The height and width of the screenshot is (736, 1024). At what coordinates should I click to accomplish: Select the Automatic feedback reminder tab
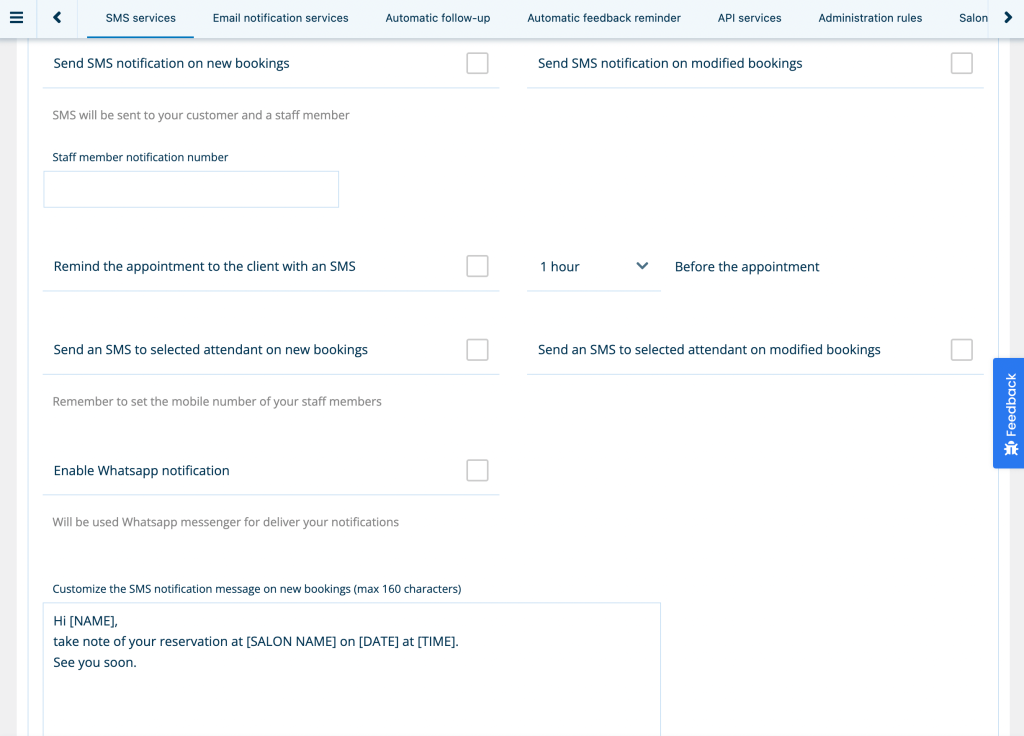pos(603,18)
